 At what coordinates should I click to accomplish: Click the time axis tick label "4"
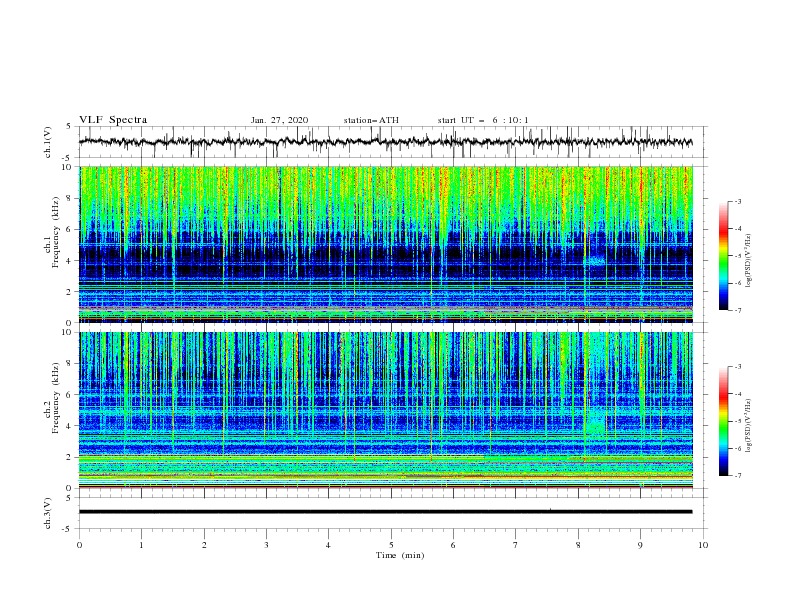point(328,545)
